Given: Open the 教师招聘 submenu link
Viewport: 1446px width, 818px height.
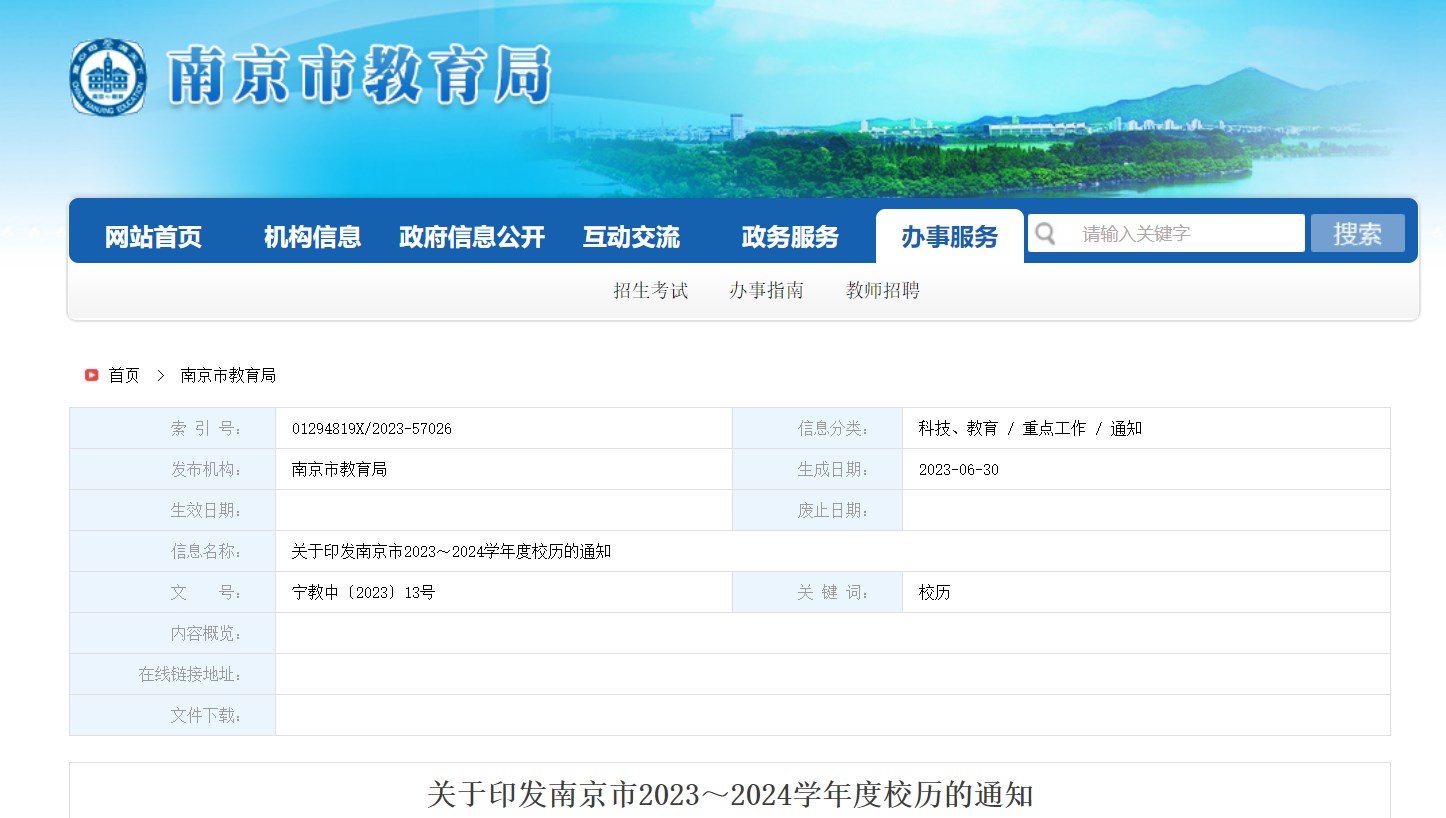Looking at the screenshot, I should pyautogui.click(x=883, y=291).
